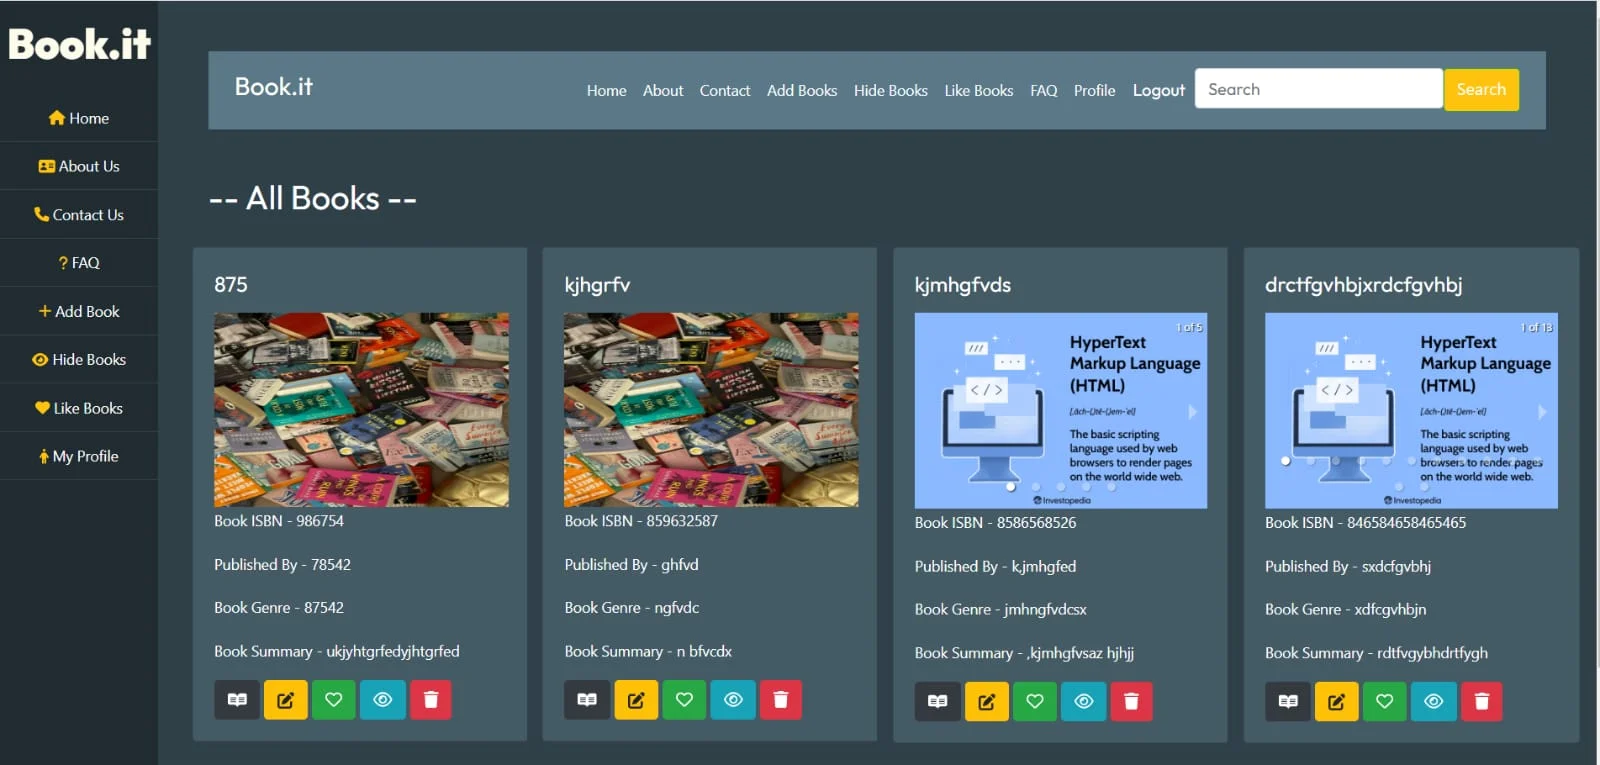Edit the drctfgvhbjxrdcfgvhbj book using the pencil icon
Viewport: 1600px width, 765px height.
point(1336,702)
